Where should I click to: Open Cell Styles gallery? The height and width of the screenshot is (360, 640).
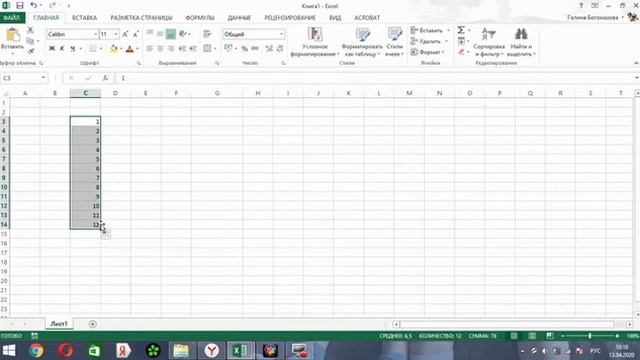click(394, 42)
